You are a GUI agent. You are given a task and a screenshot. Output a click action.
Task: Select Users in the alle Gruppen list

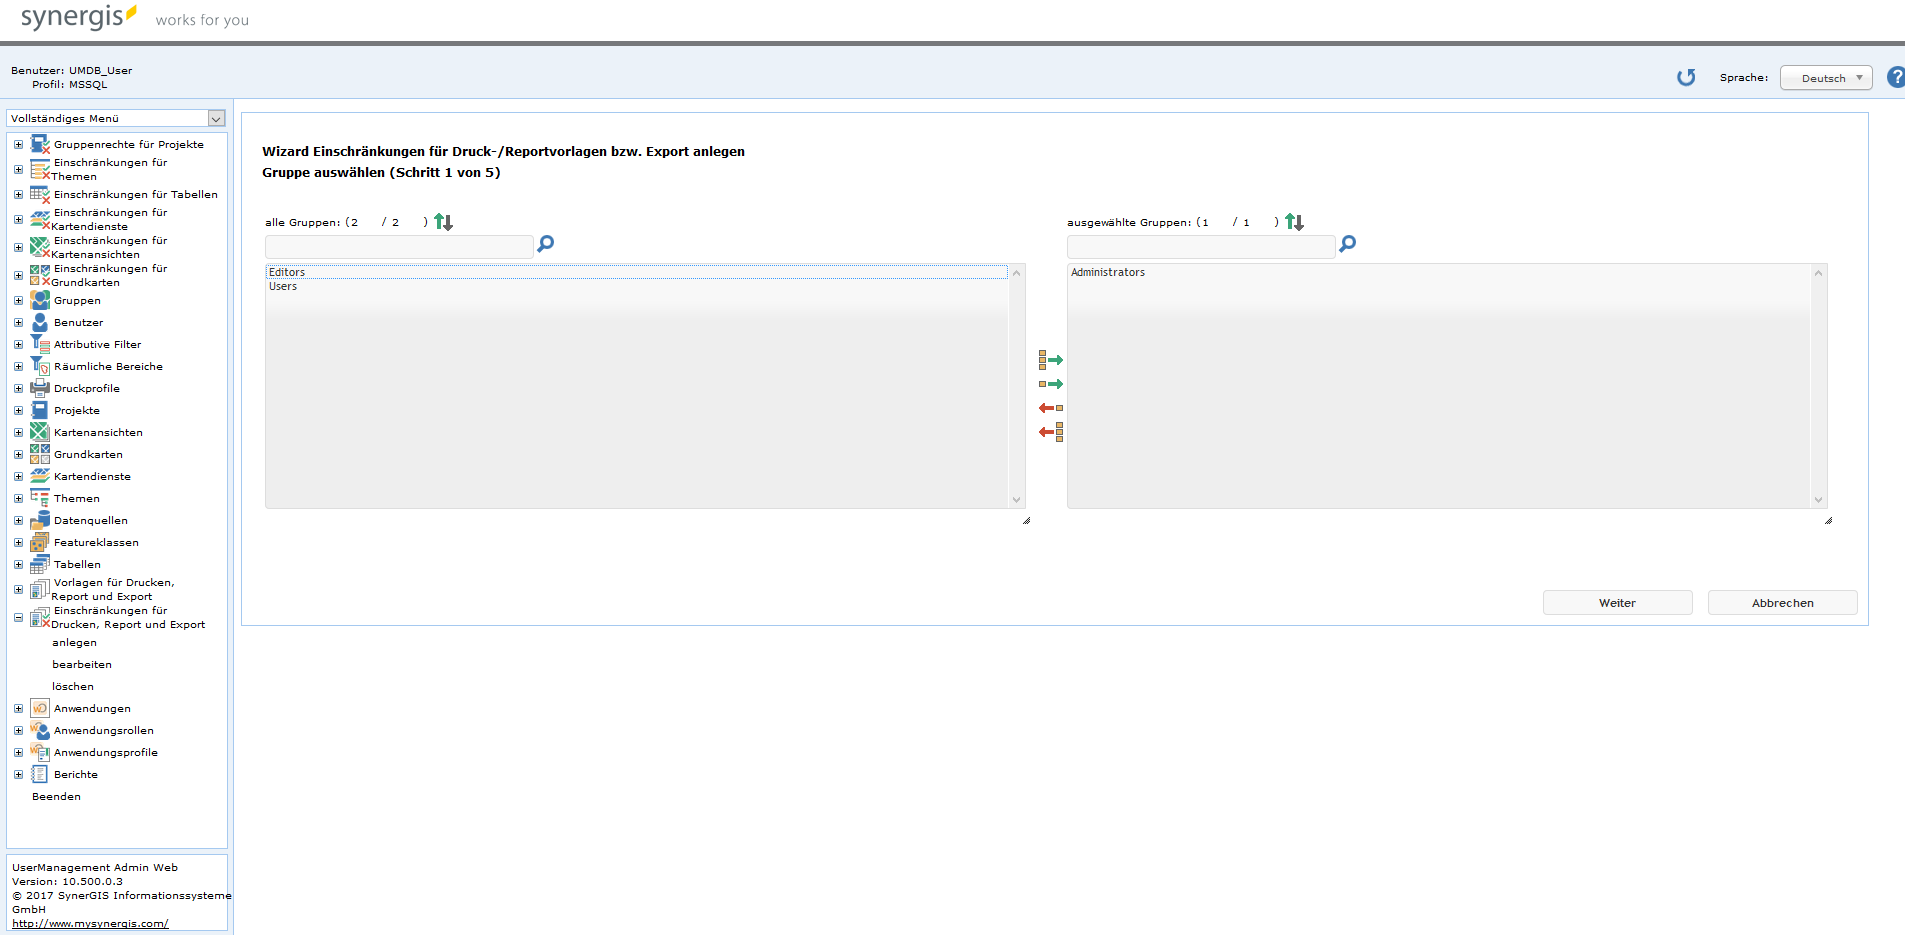tap(636, 286)
